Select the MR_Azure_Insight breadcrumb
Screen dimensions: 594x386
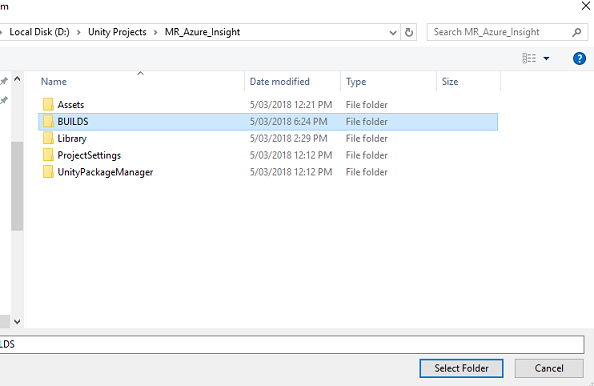click(x=202, y=32)
